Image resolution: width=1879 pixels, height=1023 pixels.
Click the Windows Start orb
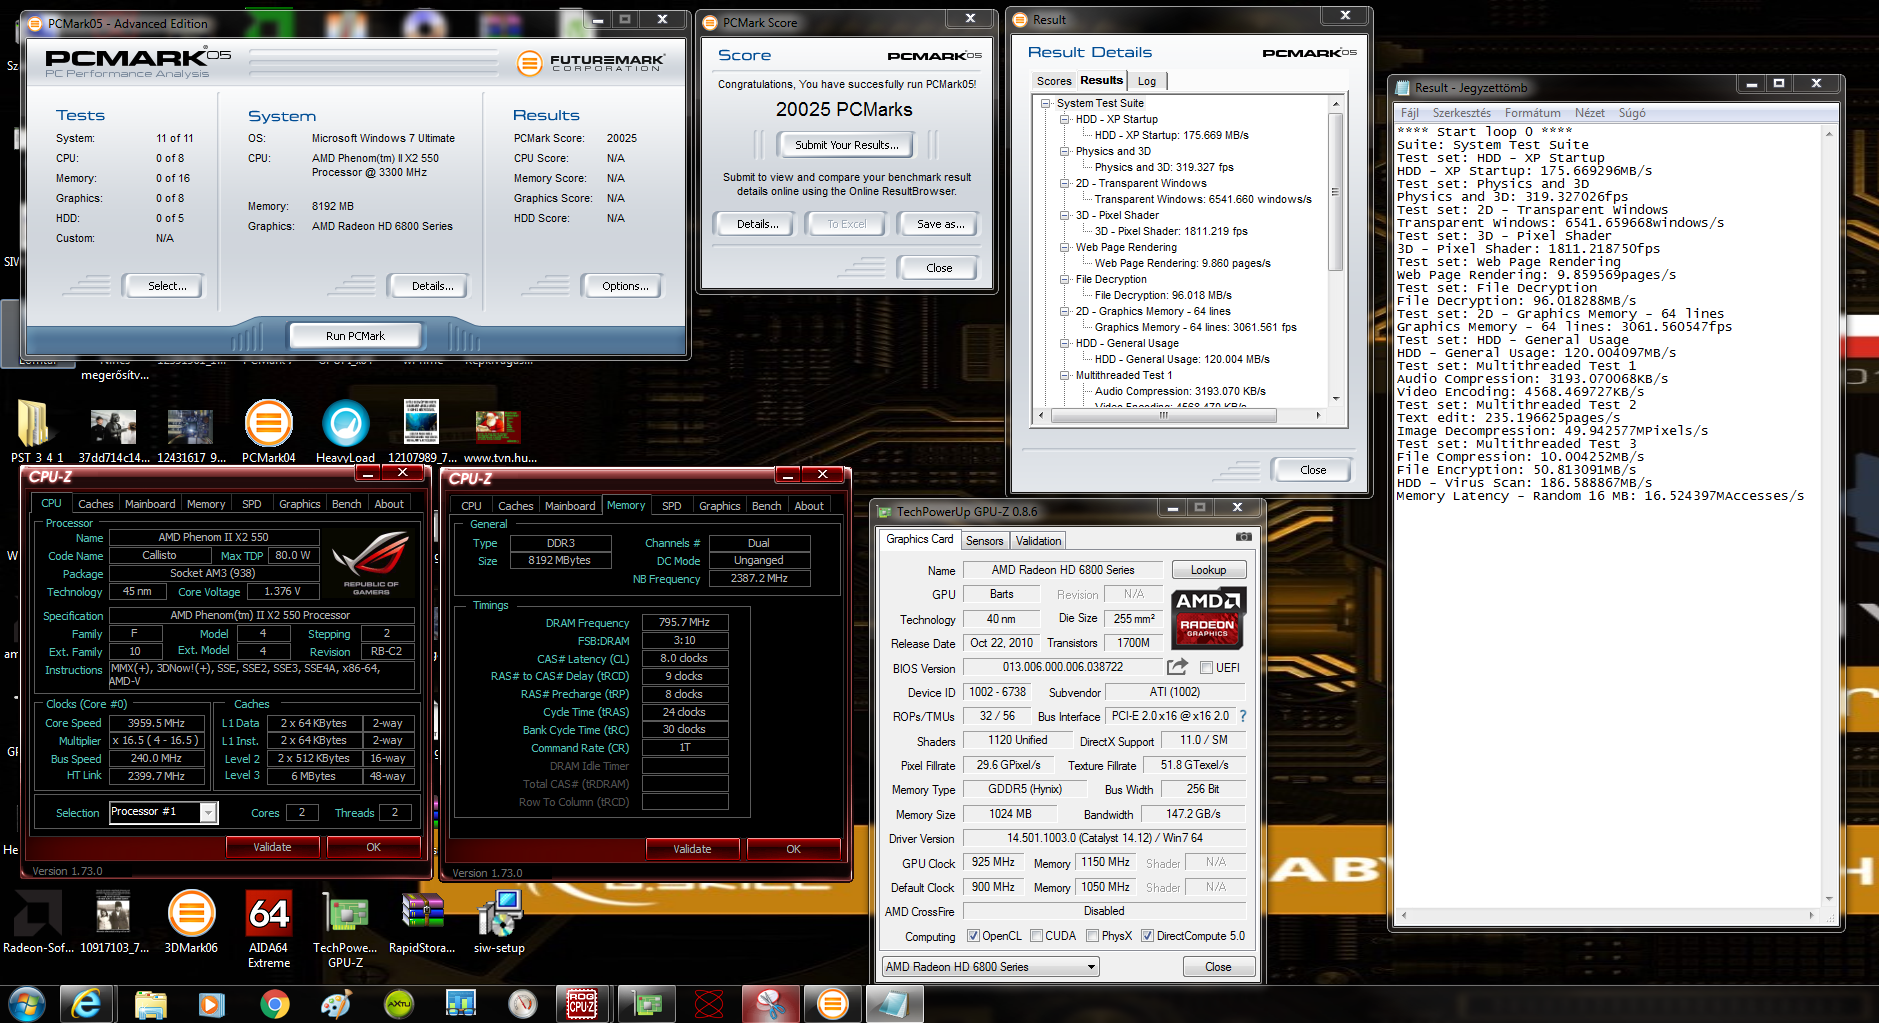pos(27,1003)
